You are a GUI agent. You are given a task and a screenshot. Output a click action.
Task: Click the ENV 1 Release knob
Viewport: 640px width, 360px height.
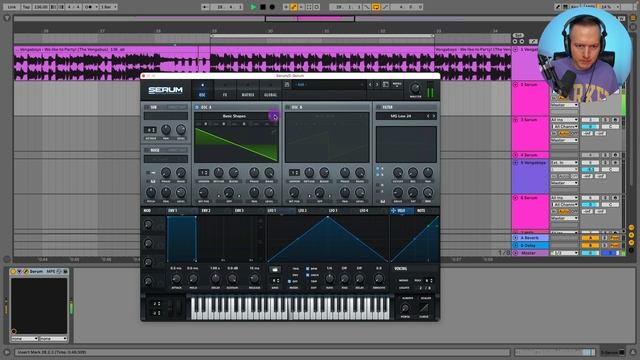[x=254, y=279]
